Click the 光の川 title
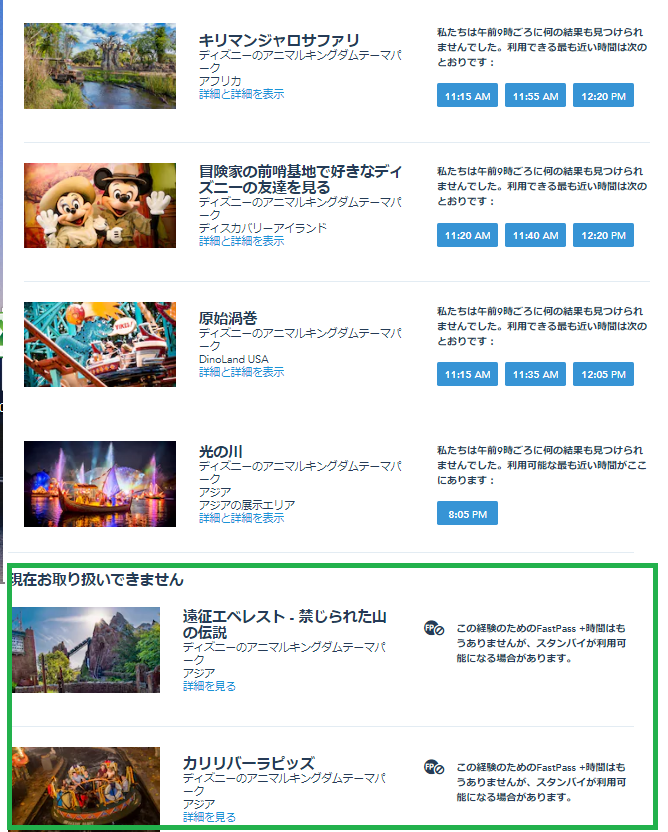Image resolution: width=668 pixels, height=832 pixels. pos(221,452)
